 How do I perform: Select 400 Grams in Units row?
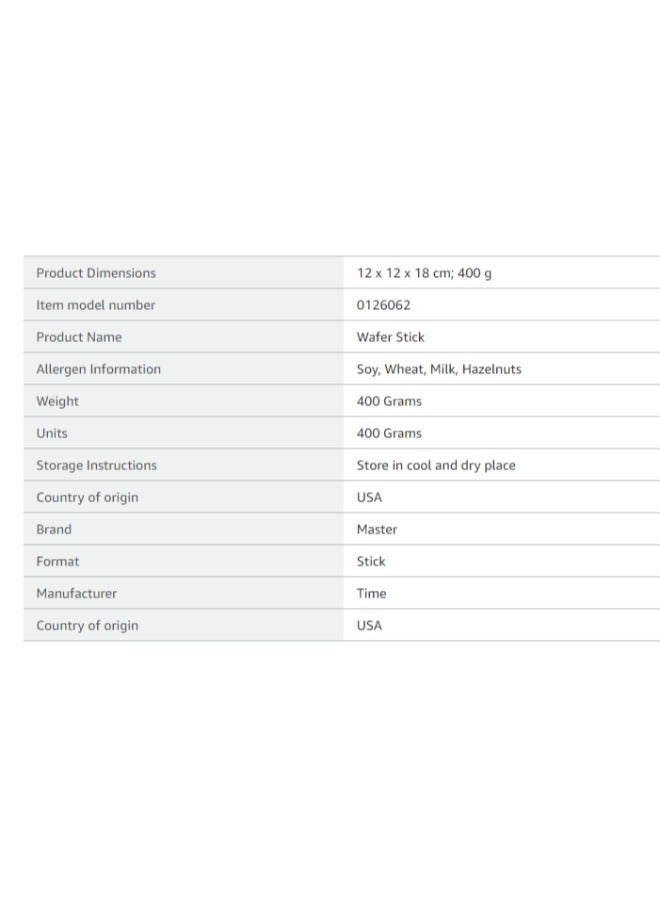coord(389,433)
